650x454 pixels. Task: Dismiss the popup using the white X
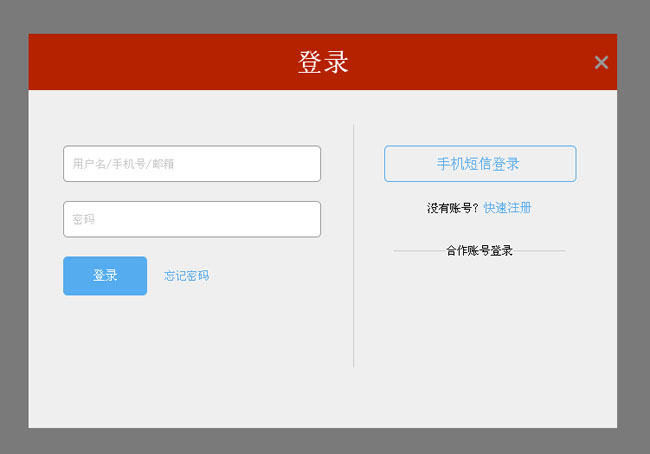(x=601, y=62)
